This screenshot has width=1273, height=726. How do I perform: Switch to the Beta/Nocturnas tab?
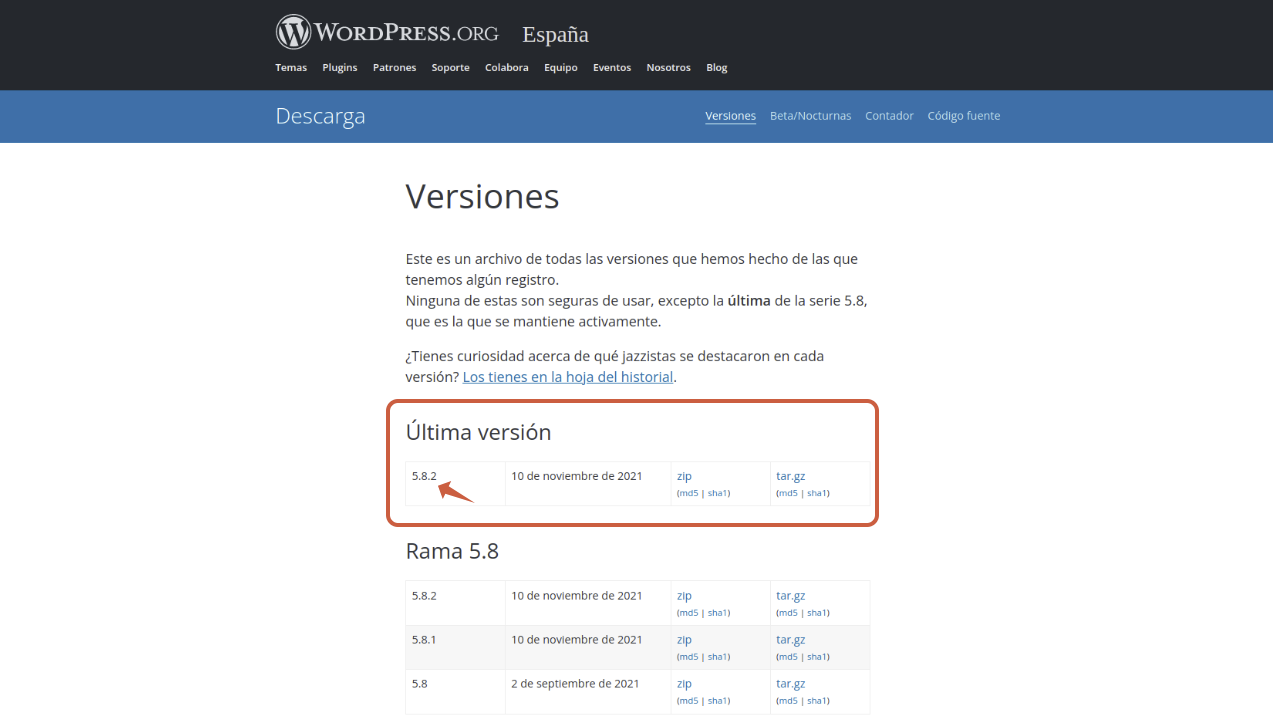tap(810, 116)
